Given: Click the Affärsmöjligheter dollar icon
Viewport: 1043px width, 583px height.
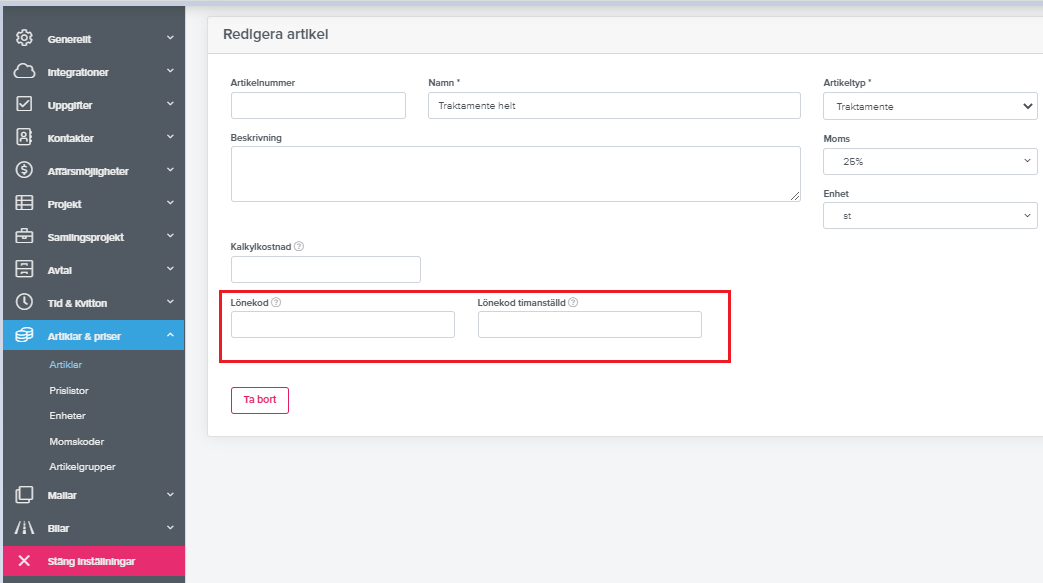Looking at the screenshot, I should 25,171.
